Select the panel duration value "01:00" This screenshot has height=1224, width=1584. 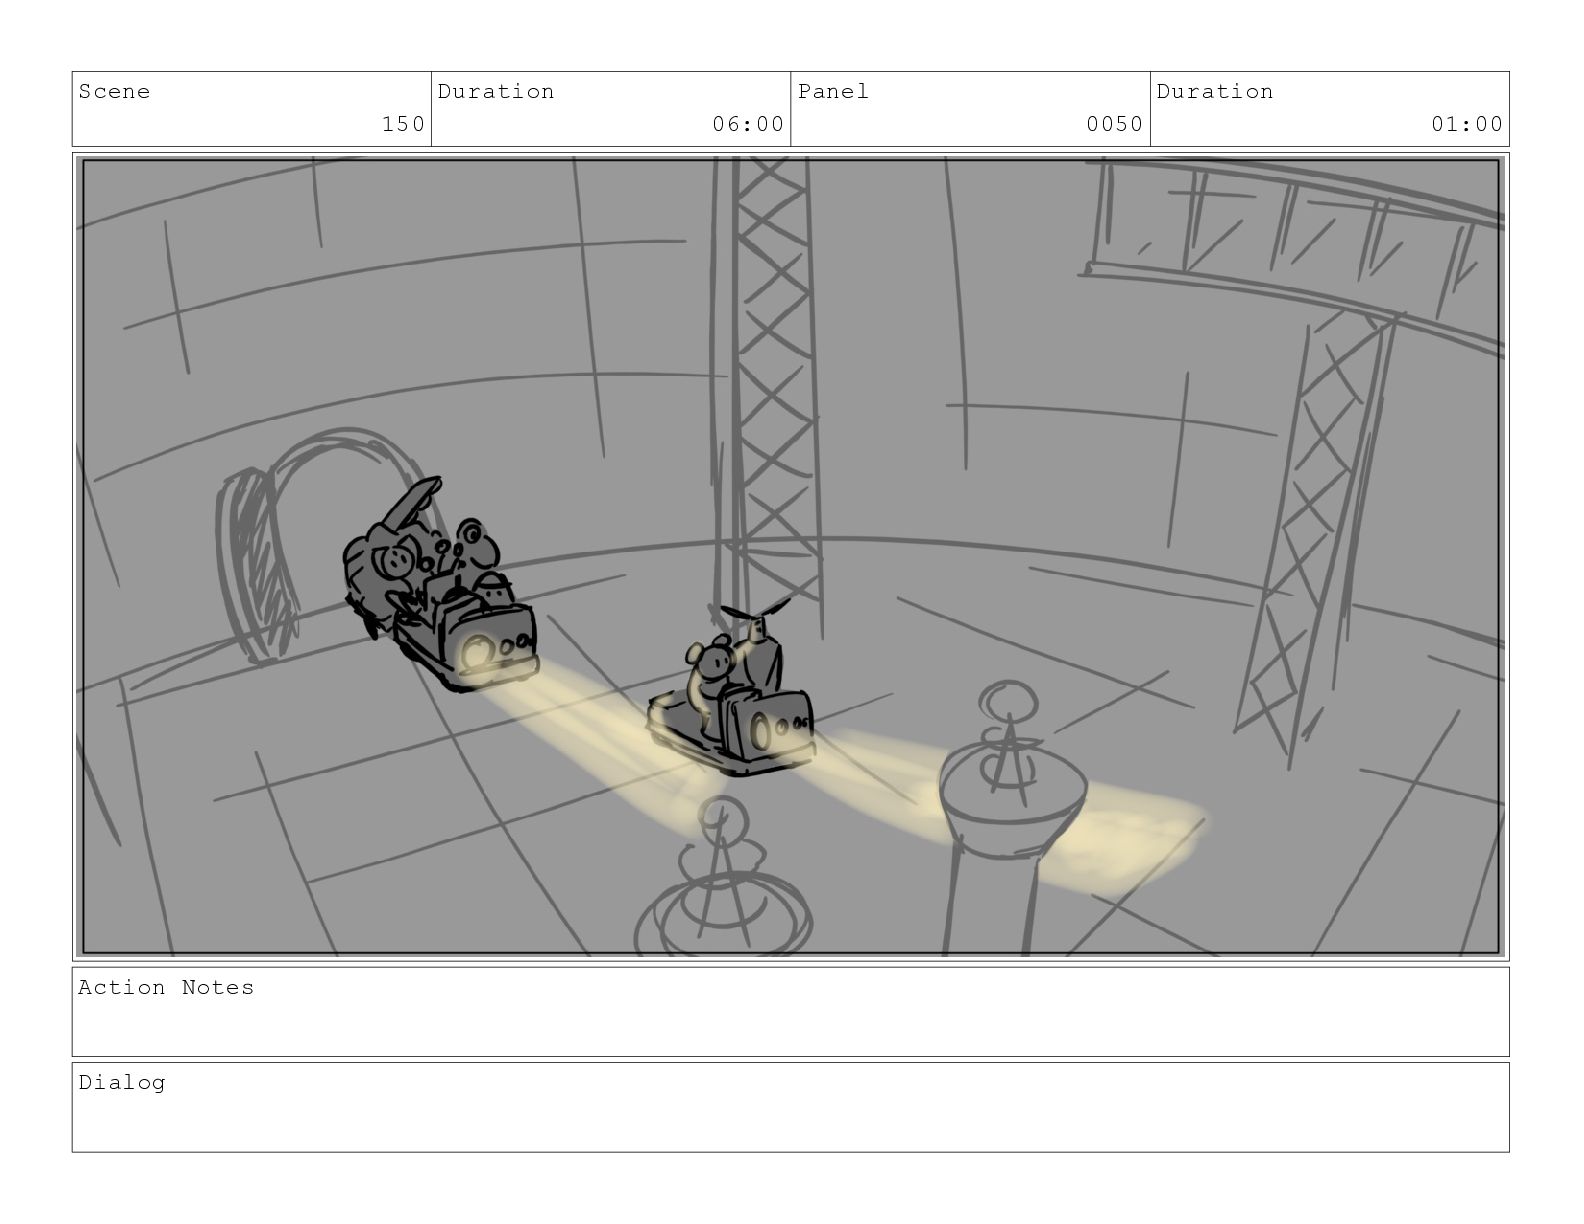tap(1467, 124)
